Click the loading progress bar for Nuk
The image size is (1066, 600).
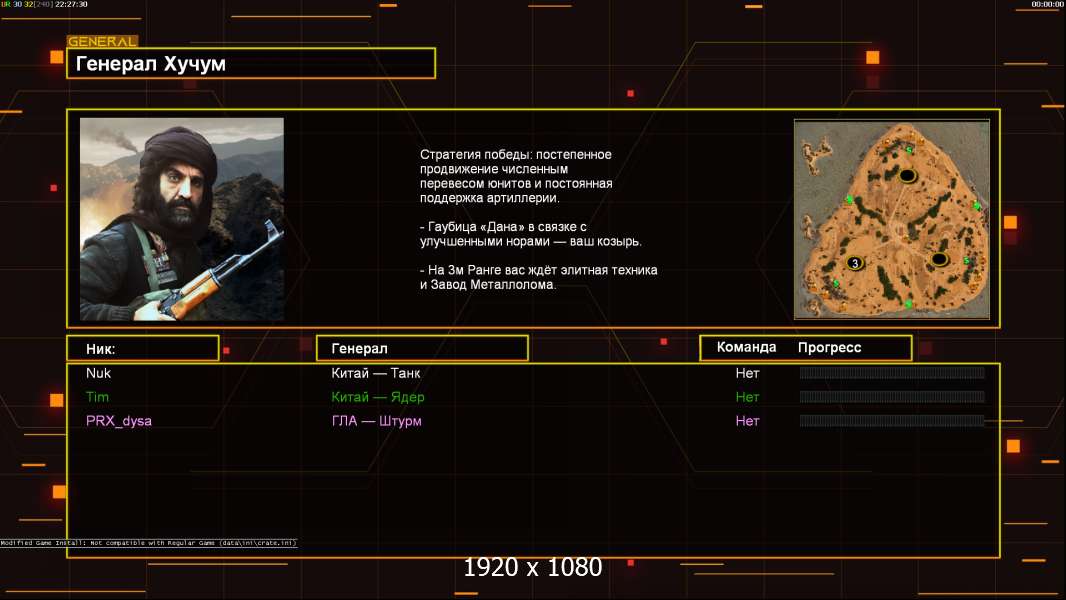tap(892, 372)
